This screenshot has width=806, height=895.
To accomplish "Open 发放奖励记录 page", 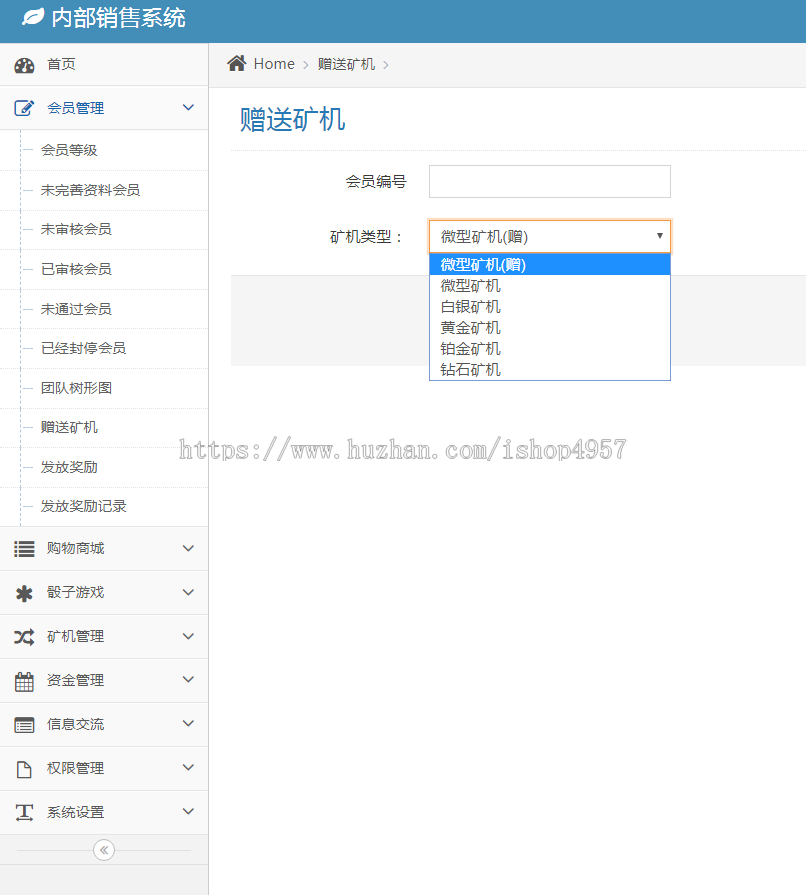I will tap(104, 506).
